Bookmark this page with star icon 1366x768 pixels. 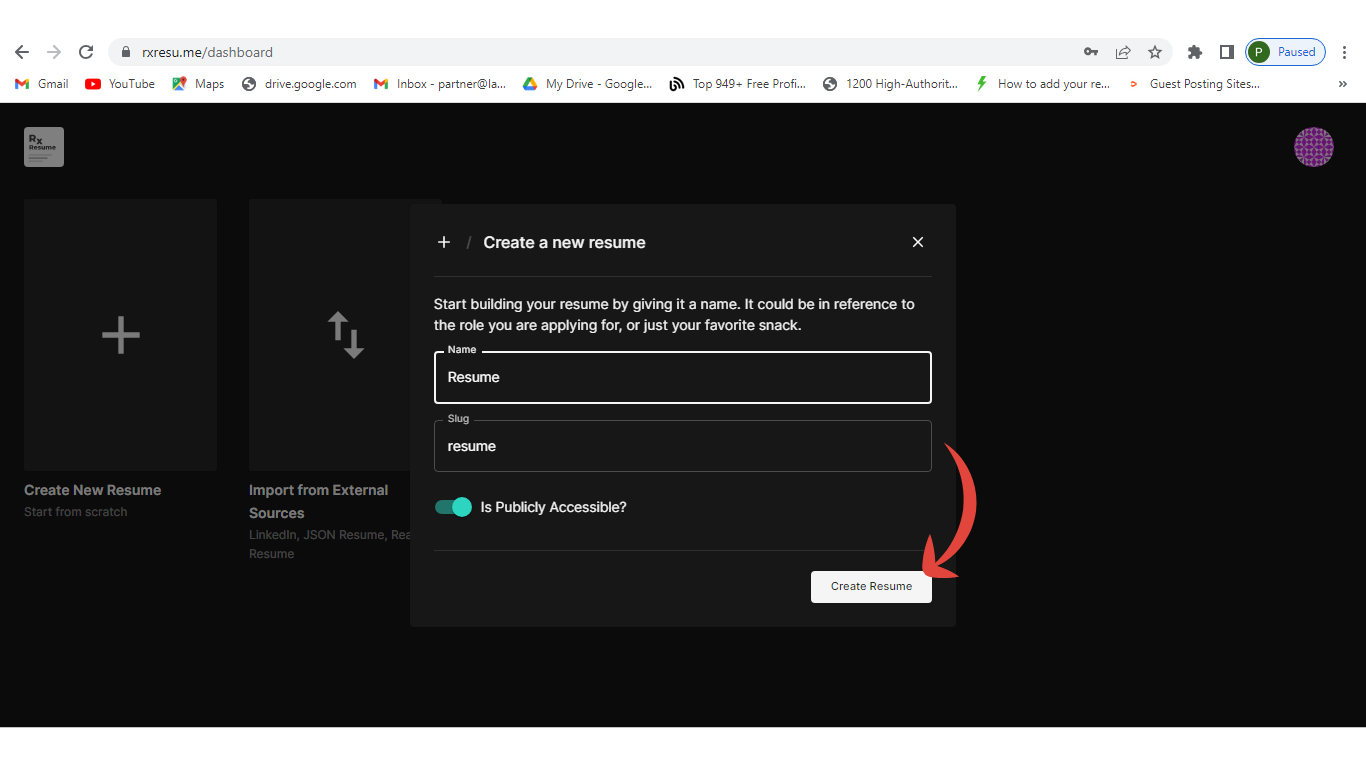(x=1155, y=52)
